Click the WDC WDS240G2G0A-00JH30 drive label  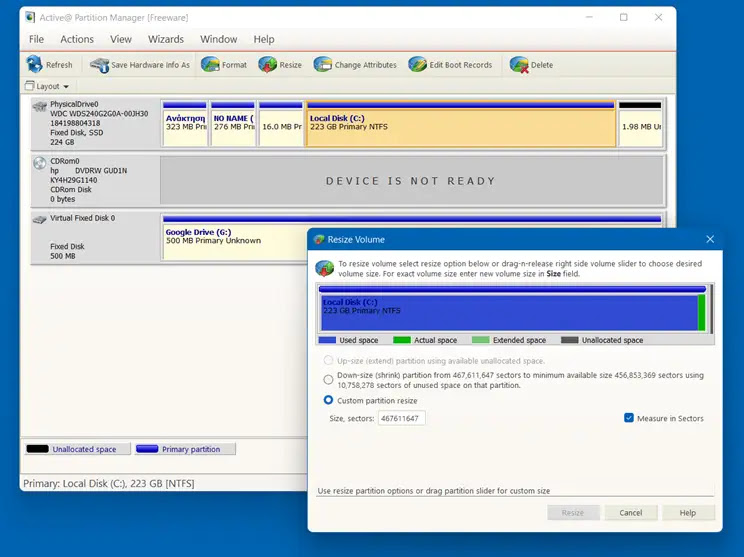tap(99, 114)
